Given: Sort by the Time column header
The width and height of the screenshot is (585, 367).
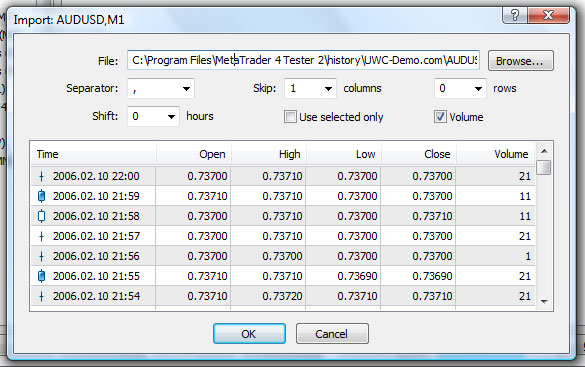Looking at the screenshot, I should pyautogui.click(x=93, y=154).
